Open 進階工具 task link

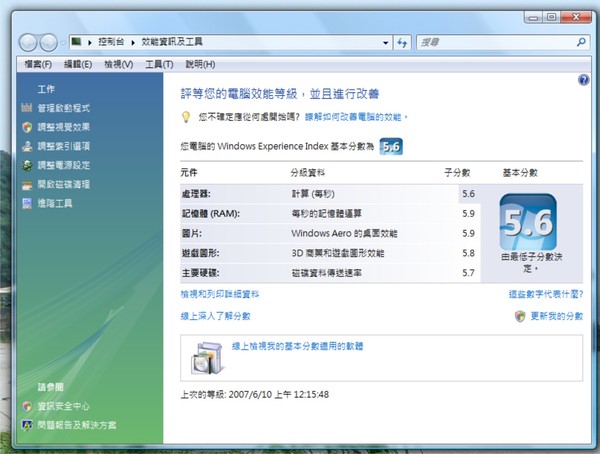click(55, 203)
